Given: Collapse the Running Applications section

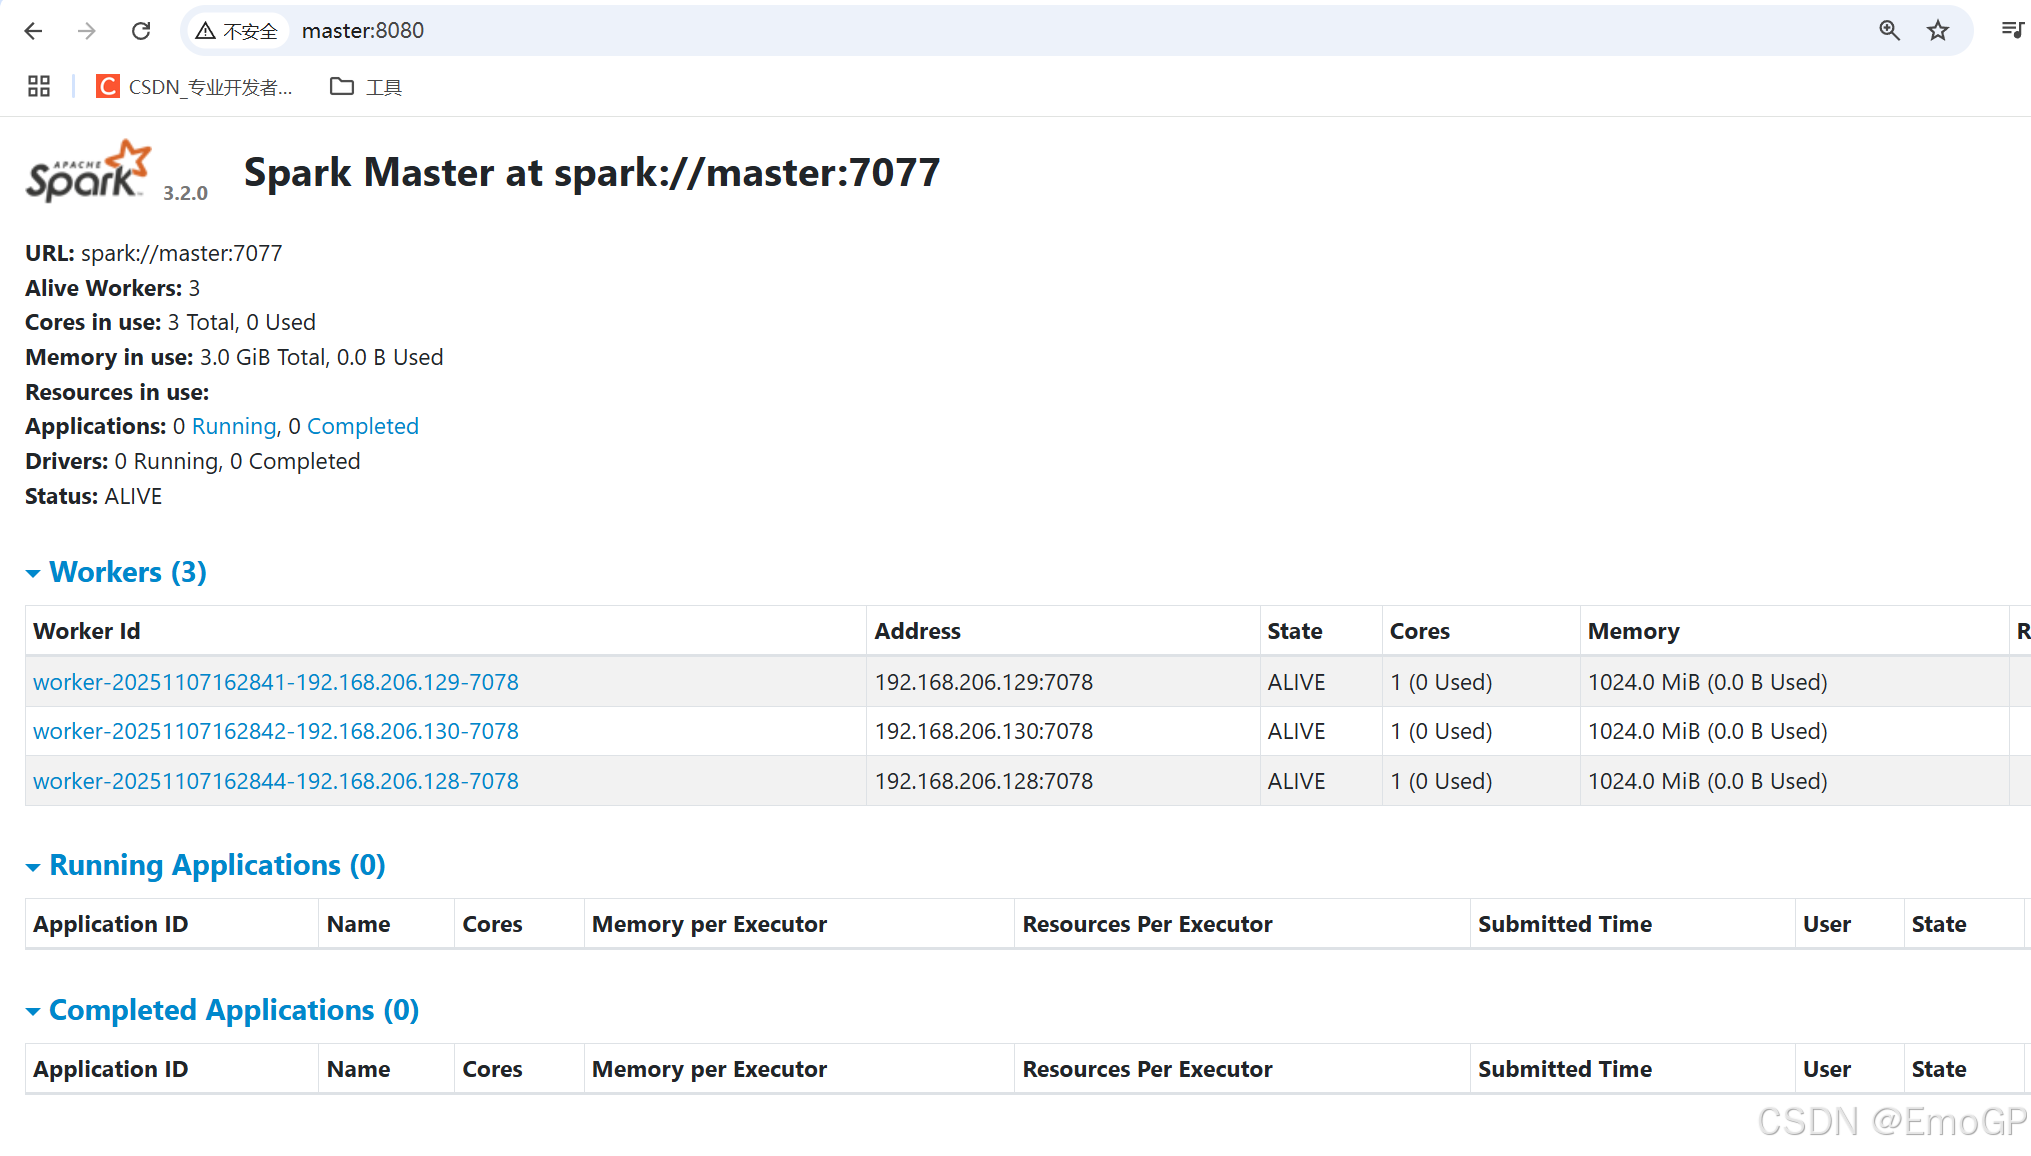Looking at the screenshot, I should point(216,865).
